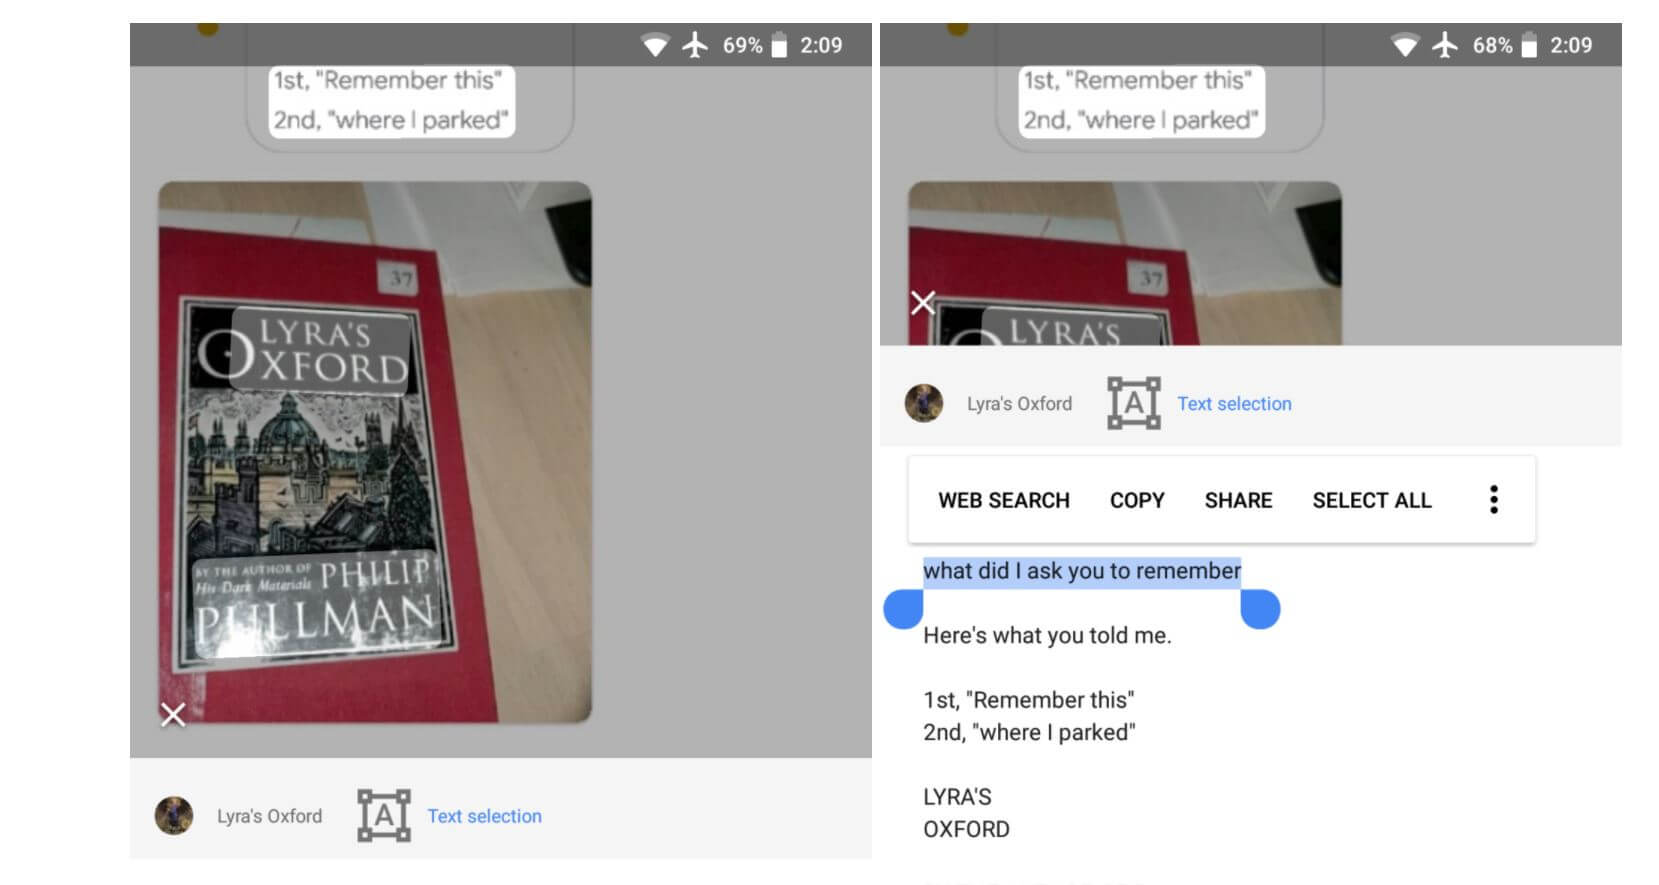1659x885 pixels.
Task: Choose SELECT ALL from the selection menu
Action: (x=1372, y=500)
